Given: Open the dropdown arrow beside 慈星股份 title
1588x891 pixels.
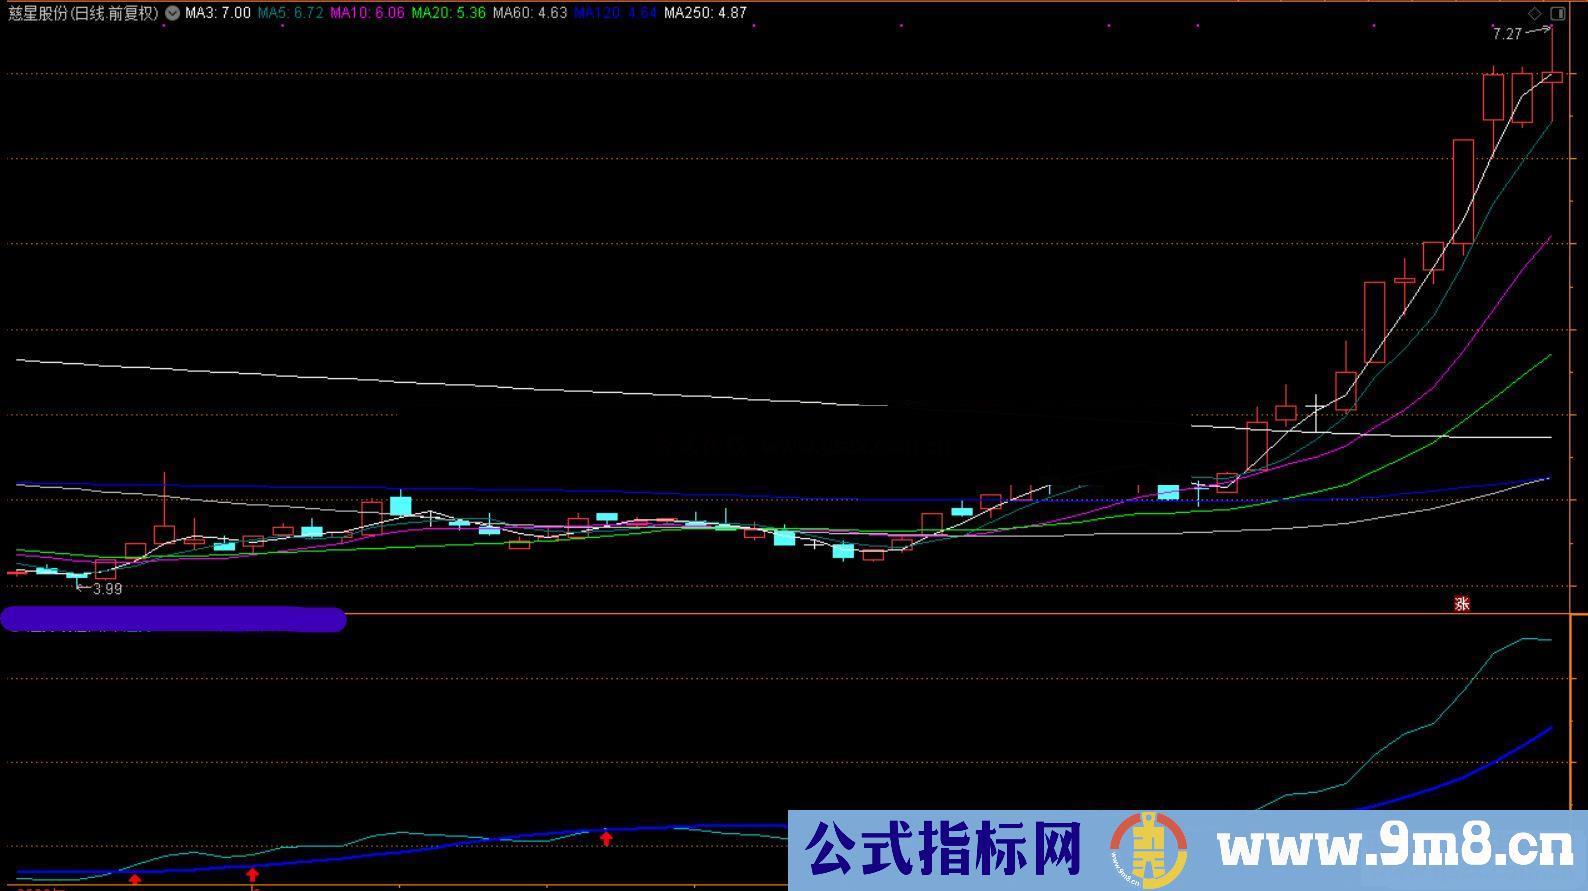Looking at the screenshot, I should [173, 13].
